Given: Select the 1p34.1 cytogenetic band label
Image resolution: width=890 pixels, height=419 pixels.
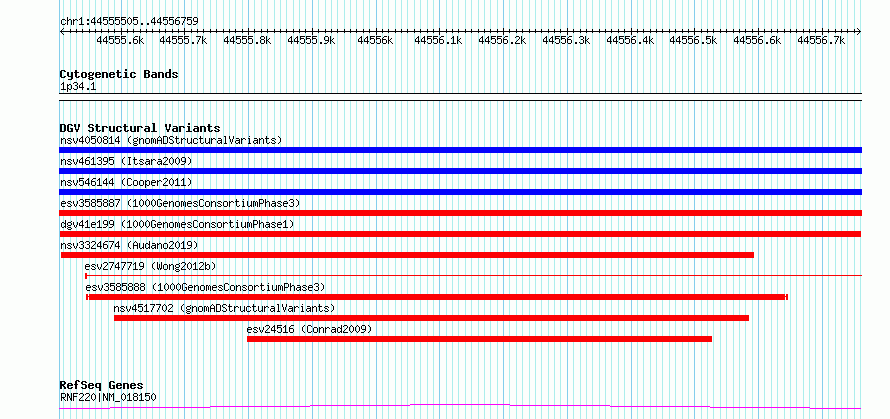Looking at the screenshot, I should (x=78, y=86).
